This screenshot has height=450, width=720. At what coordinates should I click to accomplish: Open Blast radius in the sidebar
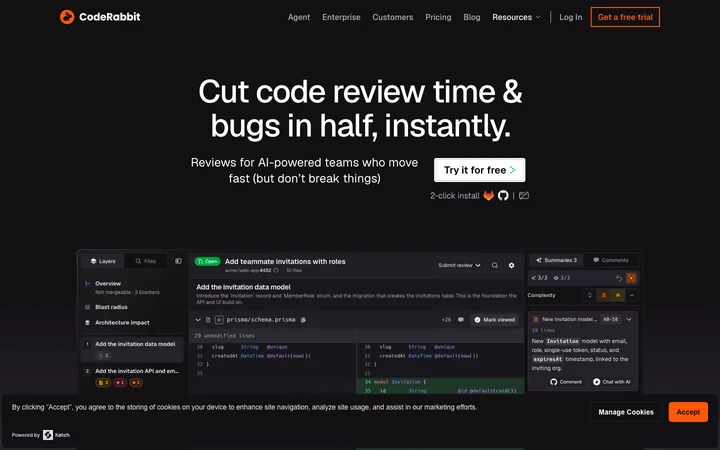tap(111, 307)
